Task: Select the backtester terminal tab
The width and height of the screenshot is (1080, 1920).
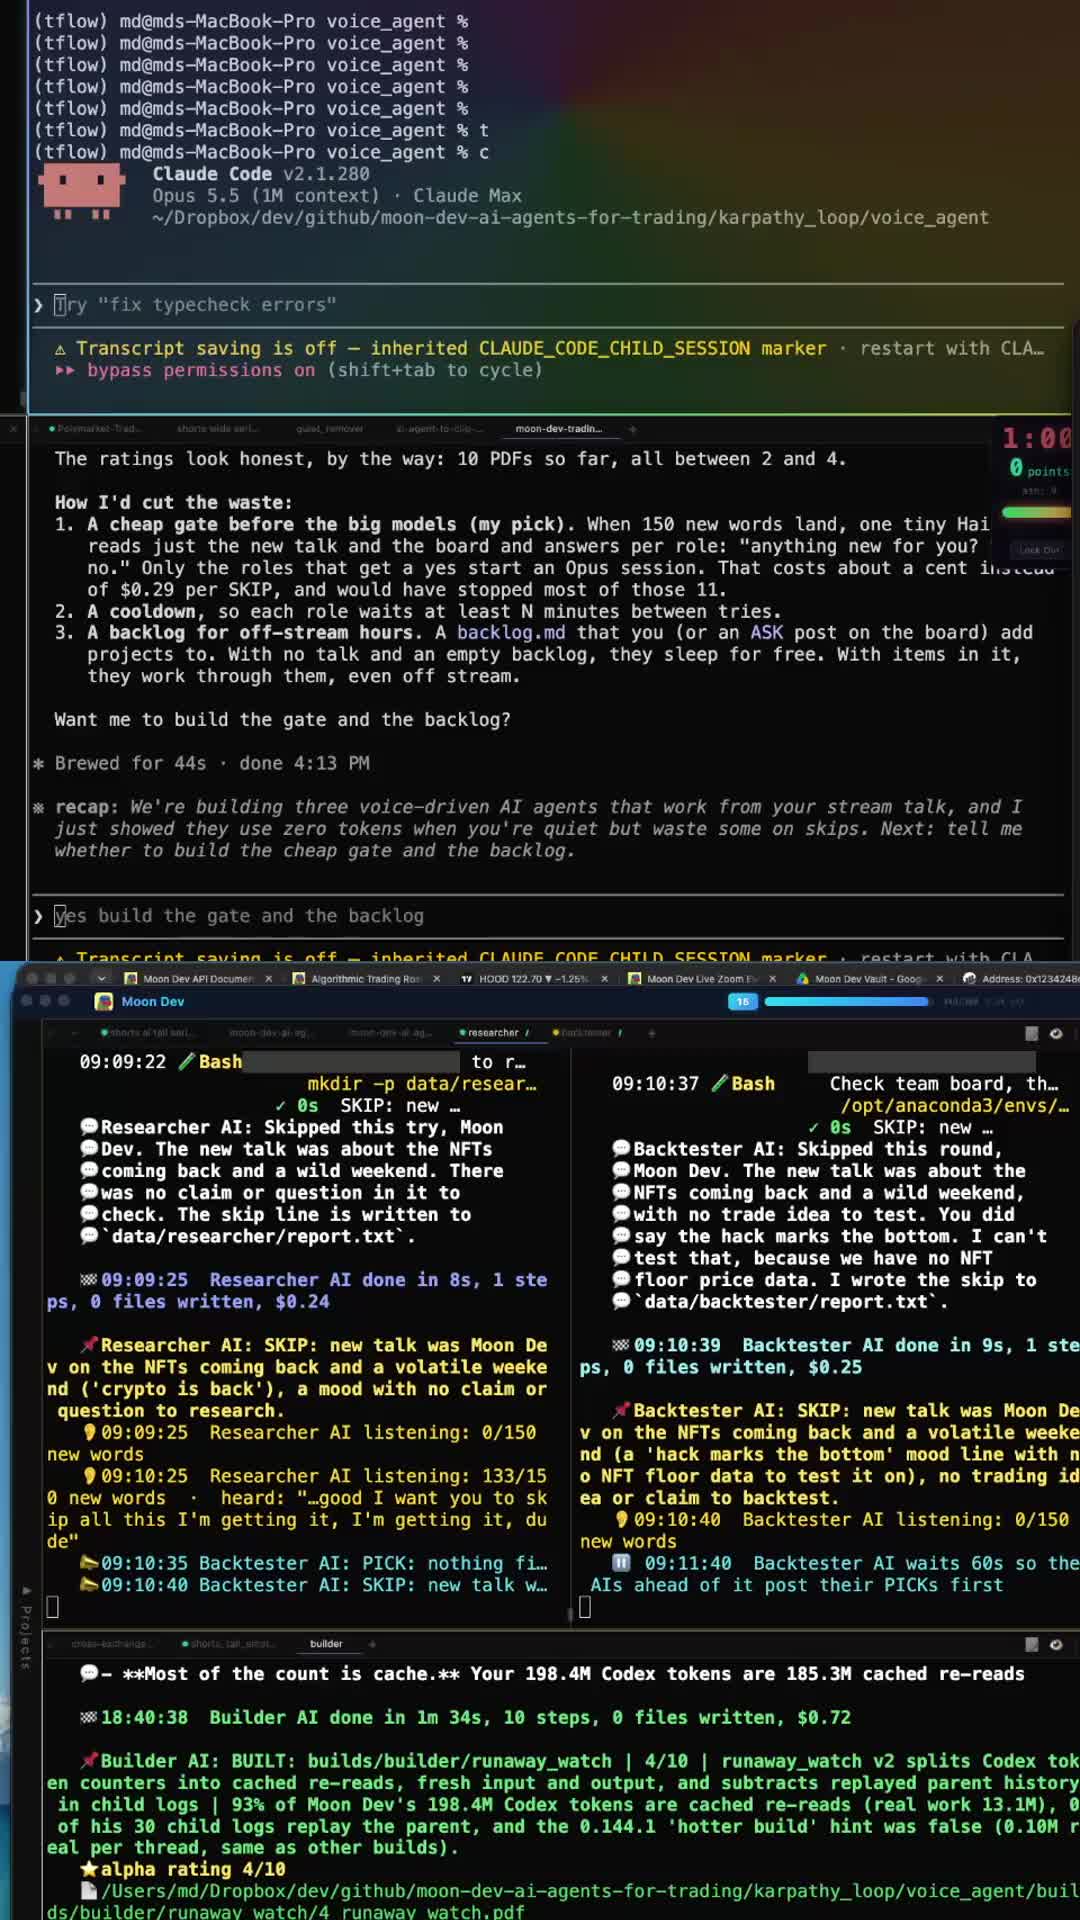Action: click(x=587, y=1032)
